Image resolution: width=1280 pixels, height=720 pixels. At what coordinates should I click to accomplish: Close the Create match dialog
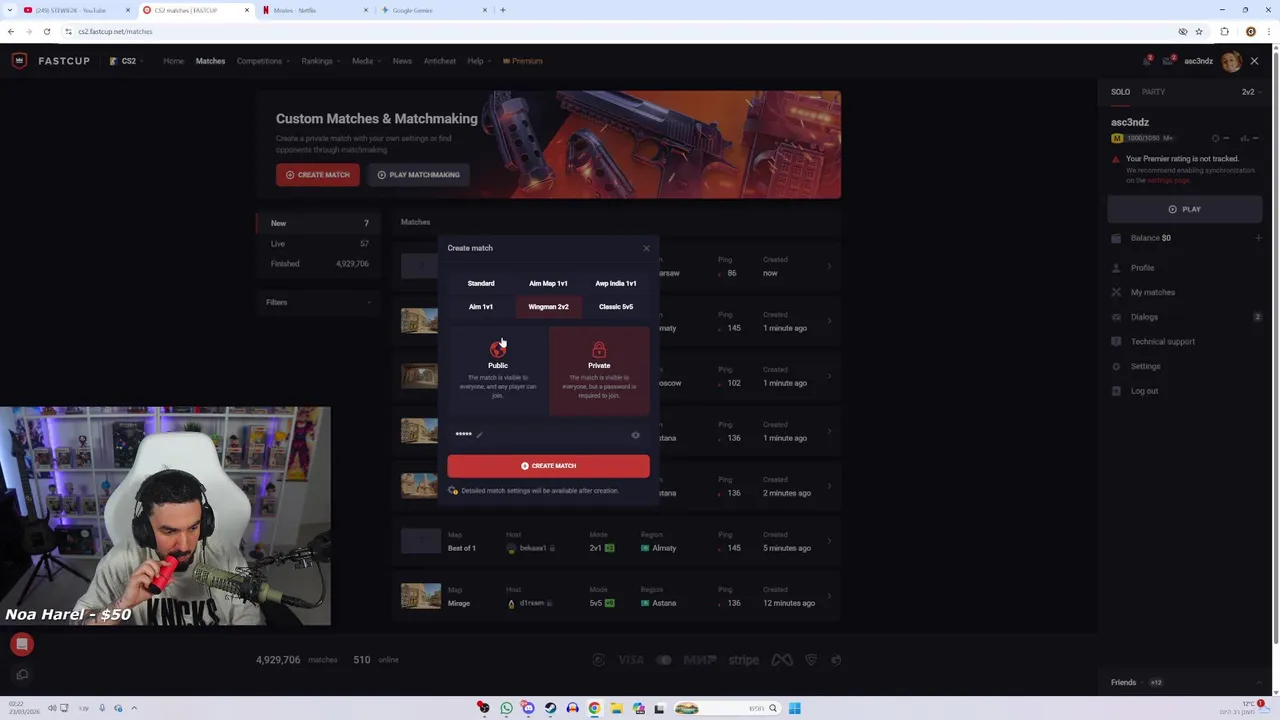point(646,248)
